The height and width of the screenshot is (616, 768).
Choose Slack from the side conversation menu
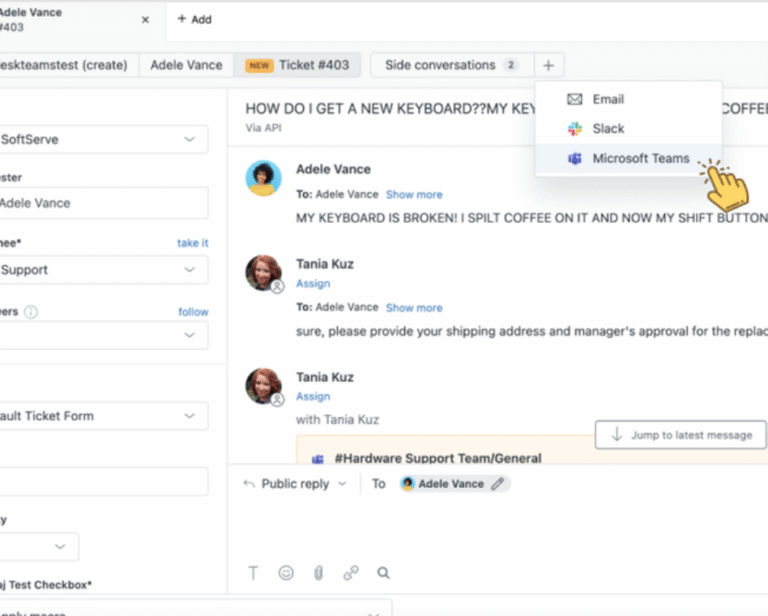[628, 129]
